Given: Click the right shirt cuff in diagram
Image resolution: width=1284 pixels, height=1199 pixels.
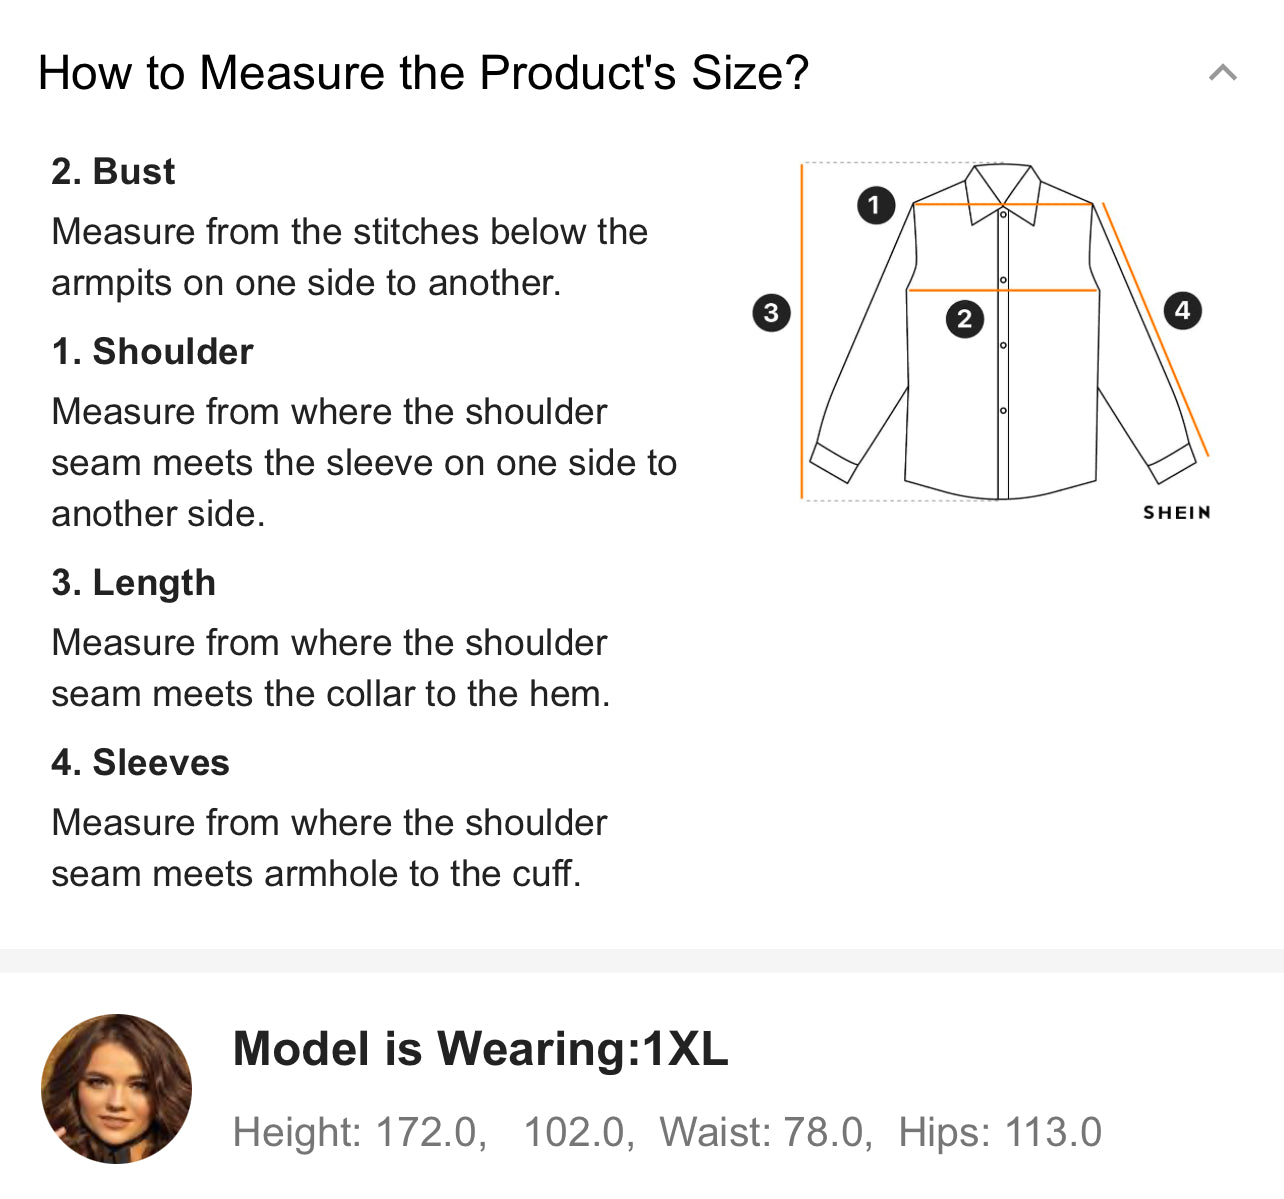Looking at the screenshot, I should [x=1172, y=463].
